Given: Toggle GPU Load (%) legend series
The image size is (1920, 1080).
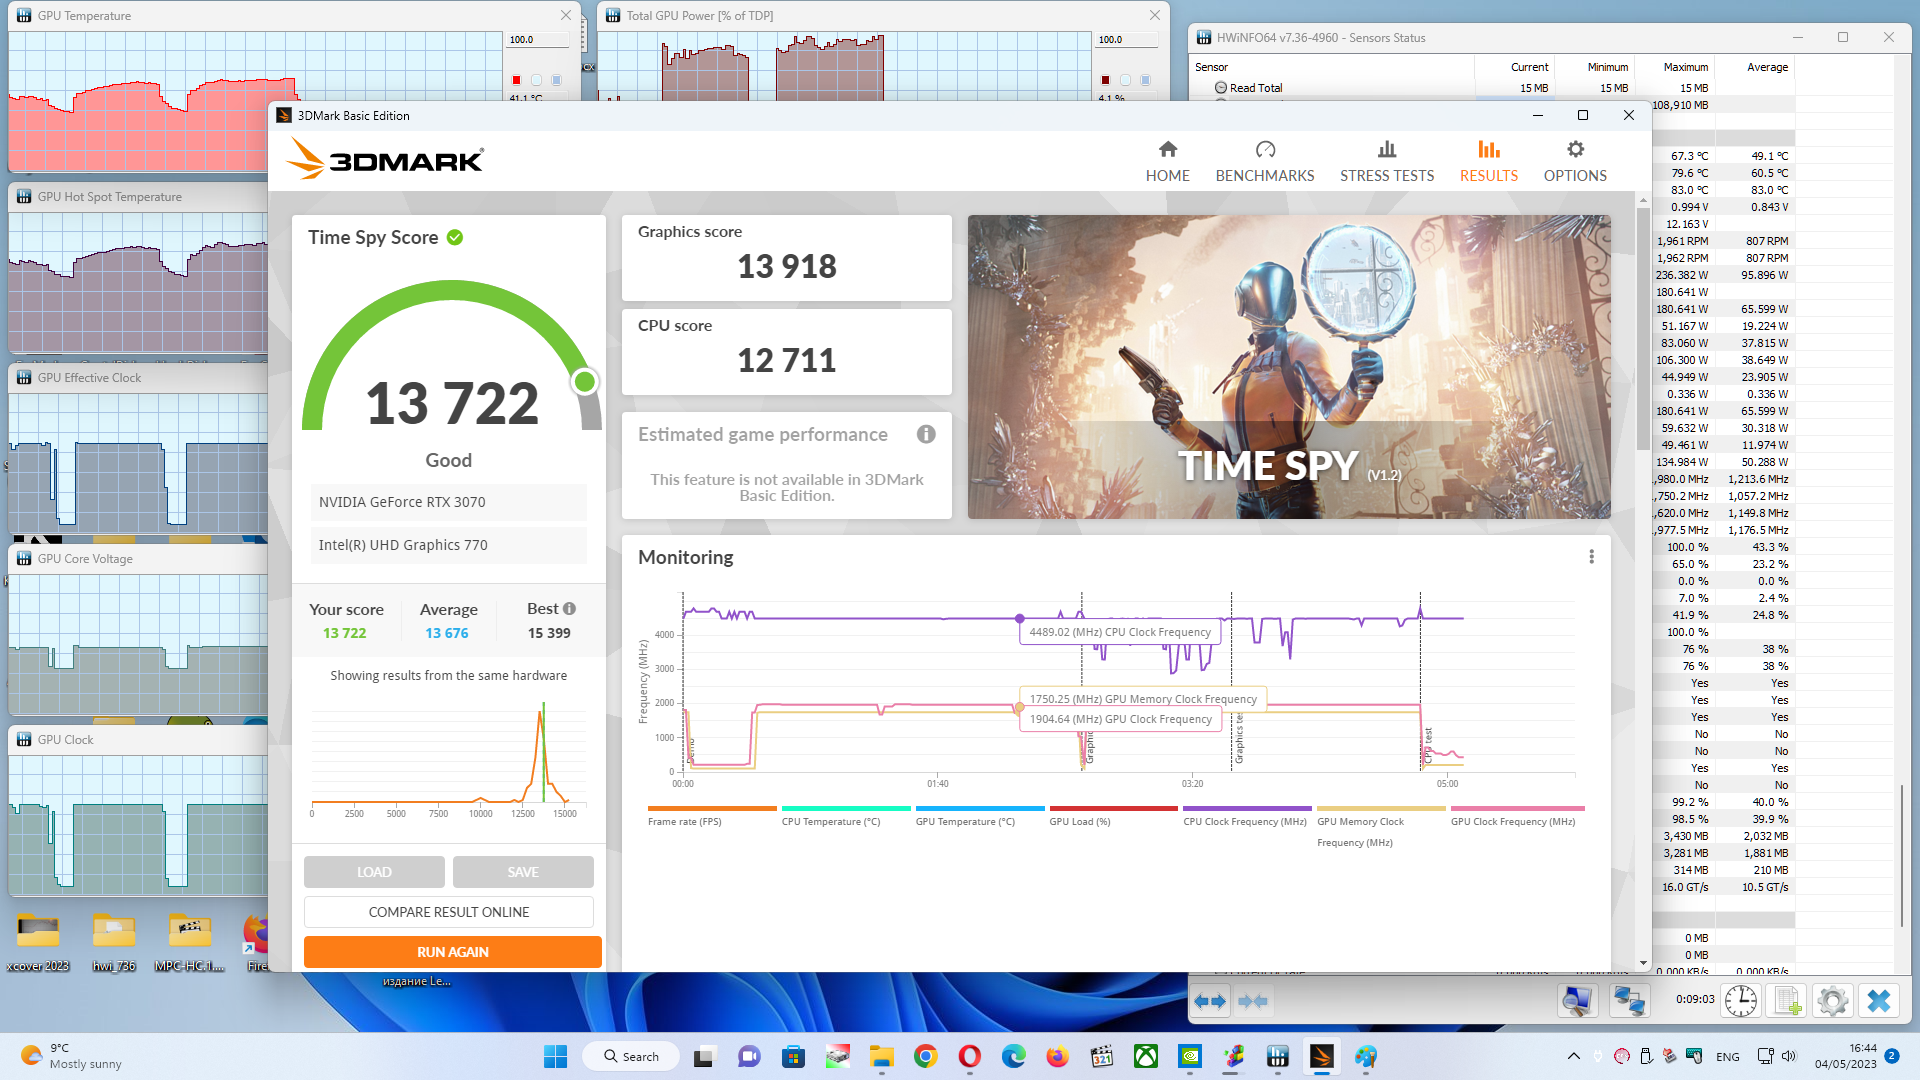Looking at the screenshot, I should (1080, 821).
